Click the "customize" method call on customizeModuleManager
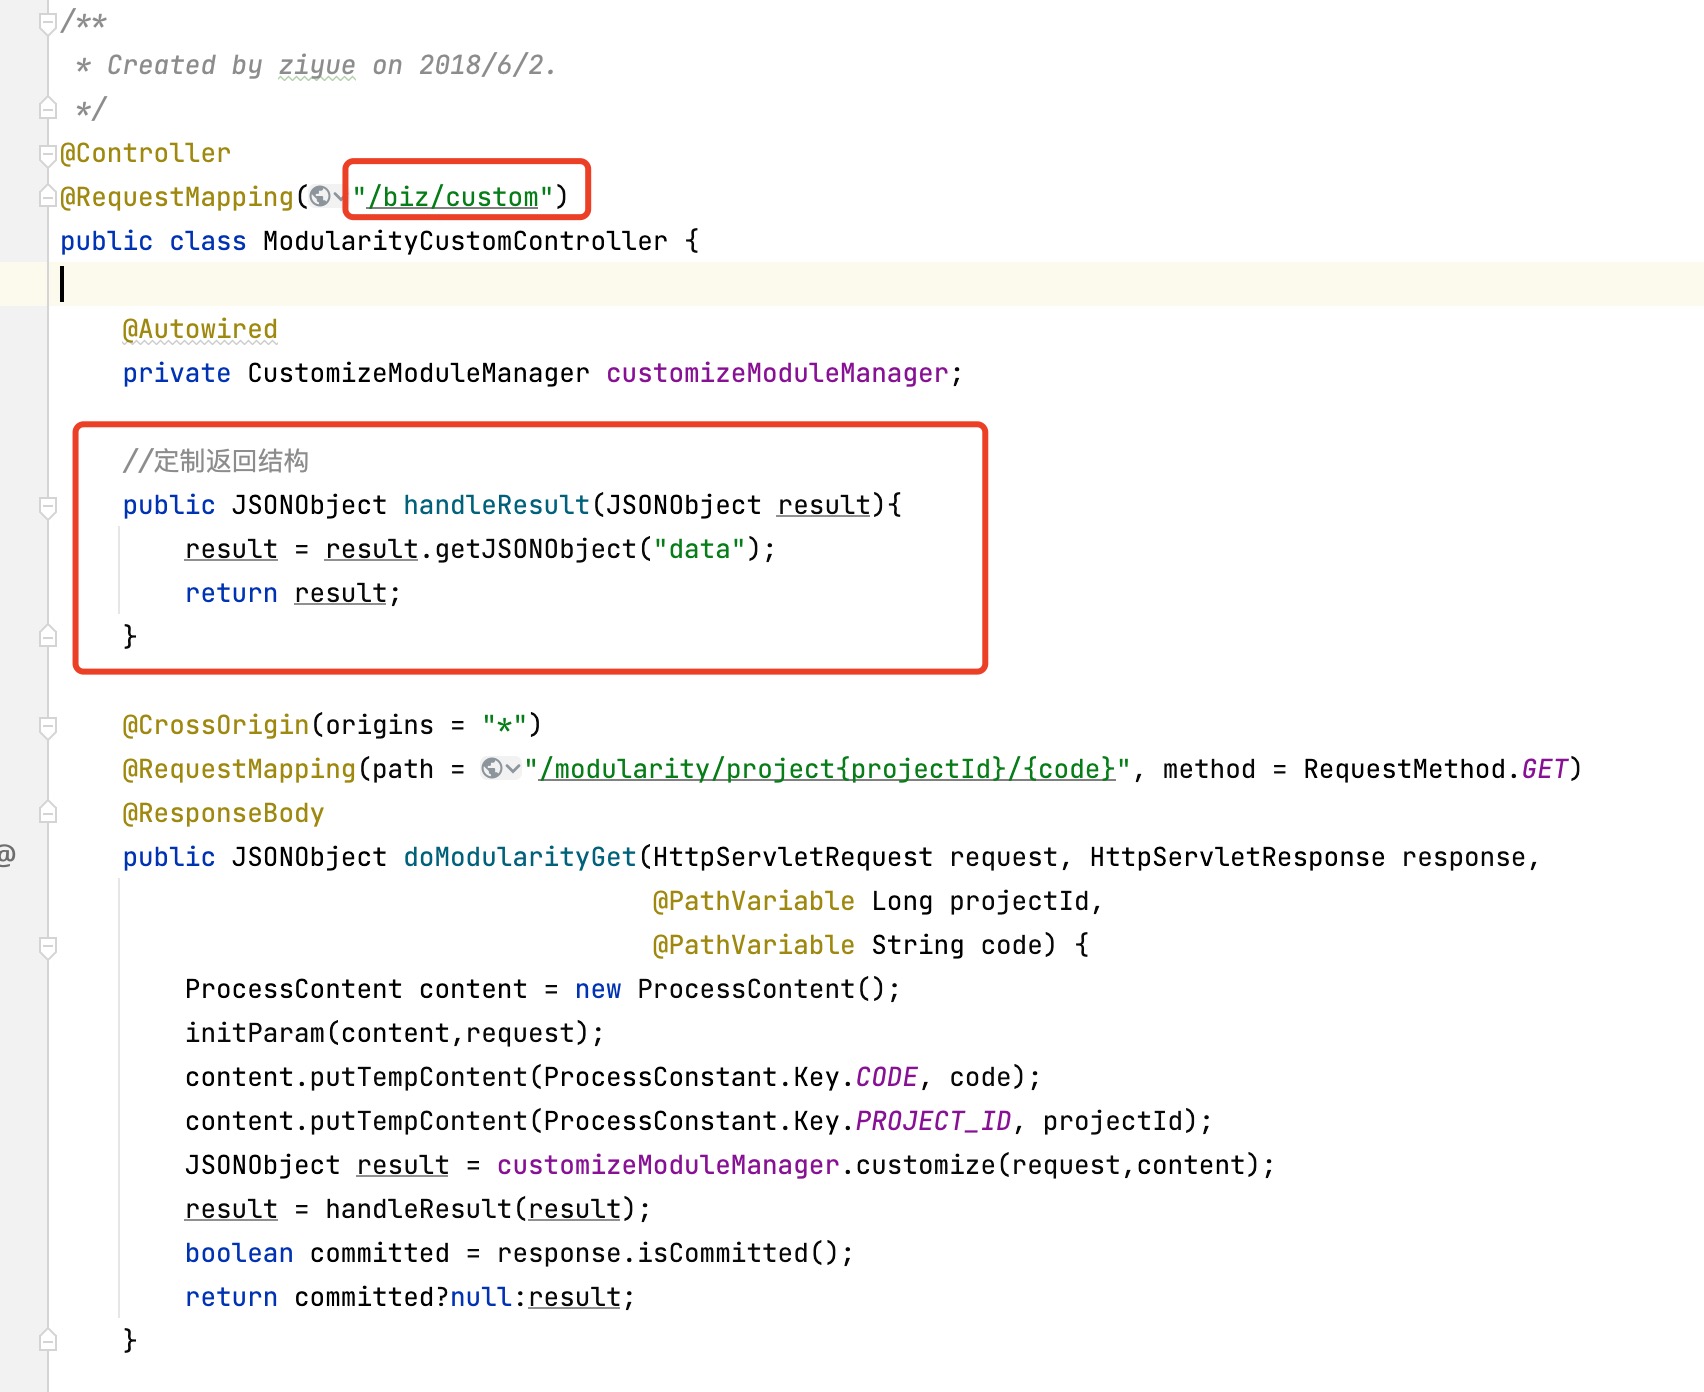The image size is (1704, 1392). point(925,1165)
